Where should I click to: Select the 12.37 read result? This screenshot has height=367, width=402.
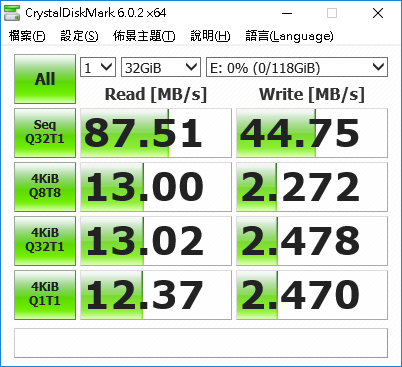click(x=156, y=295)
